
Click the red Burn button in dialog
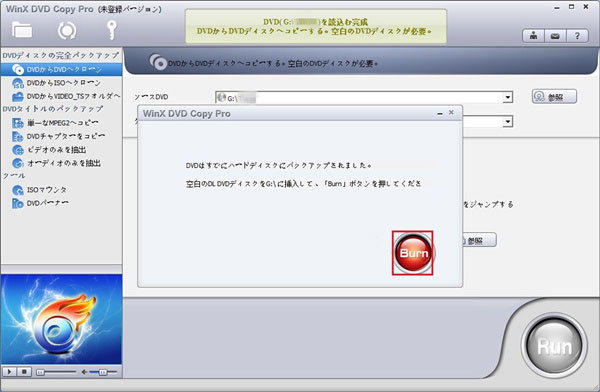click(x=413, y=253)
